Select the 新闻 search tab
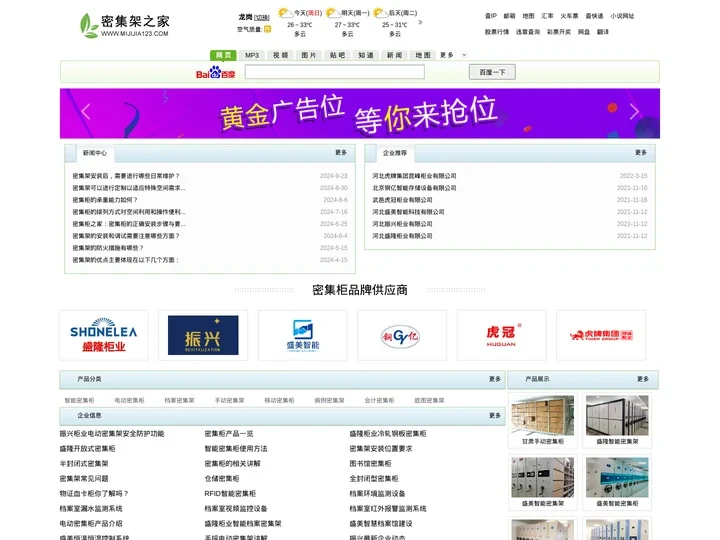This screenshot has height=540, width=720. [394, 55]
